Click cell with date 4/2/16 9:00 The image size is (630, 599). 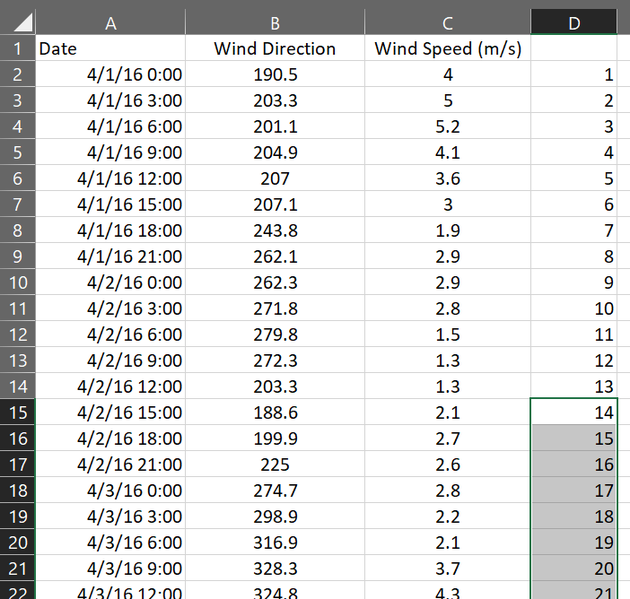click(x=110, y=360)
